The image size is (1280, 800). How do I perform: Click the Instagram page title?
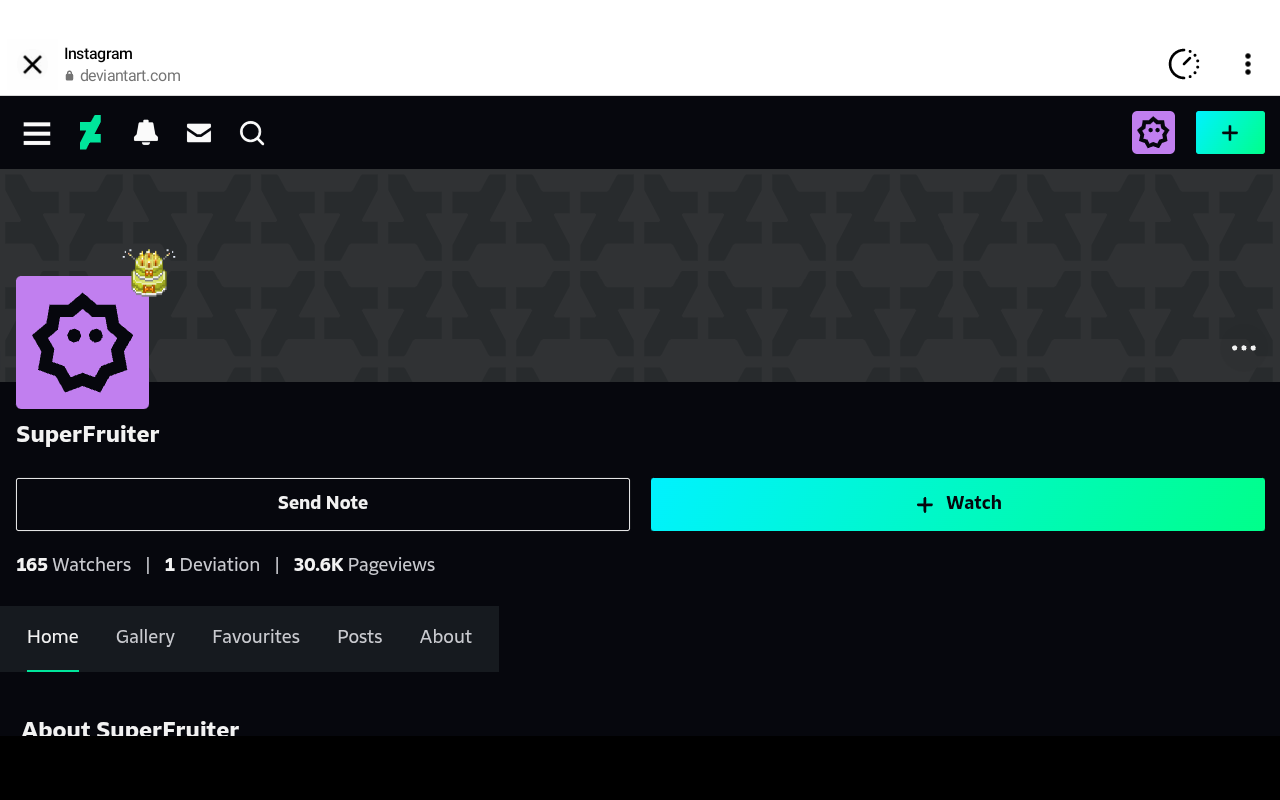pyautogui.click(x=98, y=54)
